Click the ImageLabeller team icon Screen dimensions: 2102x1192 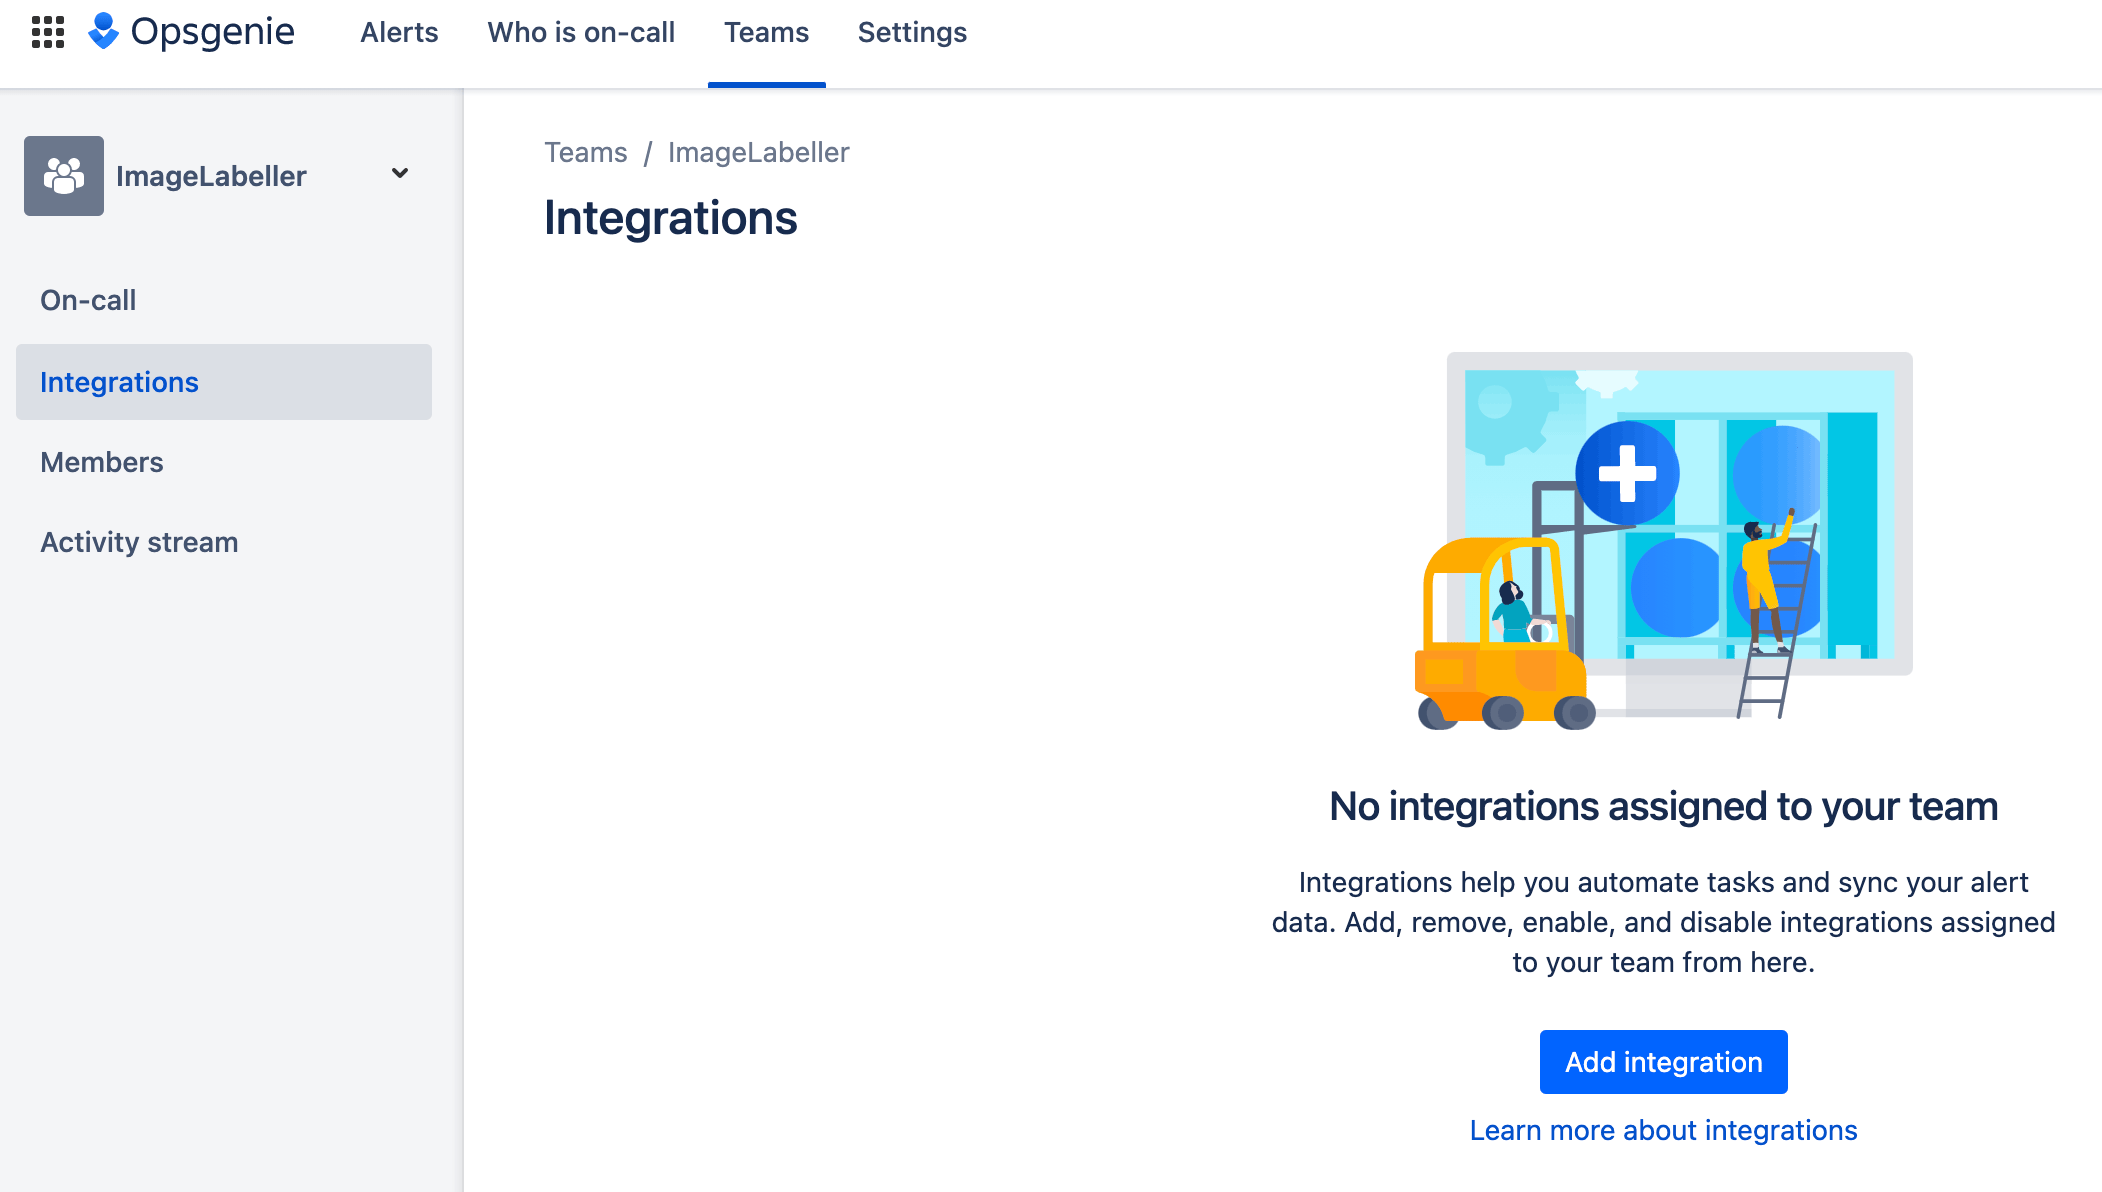click(x=64, y=176)
